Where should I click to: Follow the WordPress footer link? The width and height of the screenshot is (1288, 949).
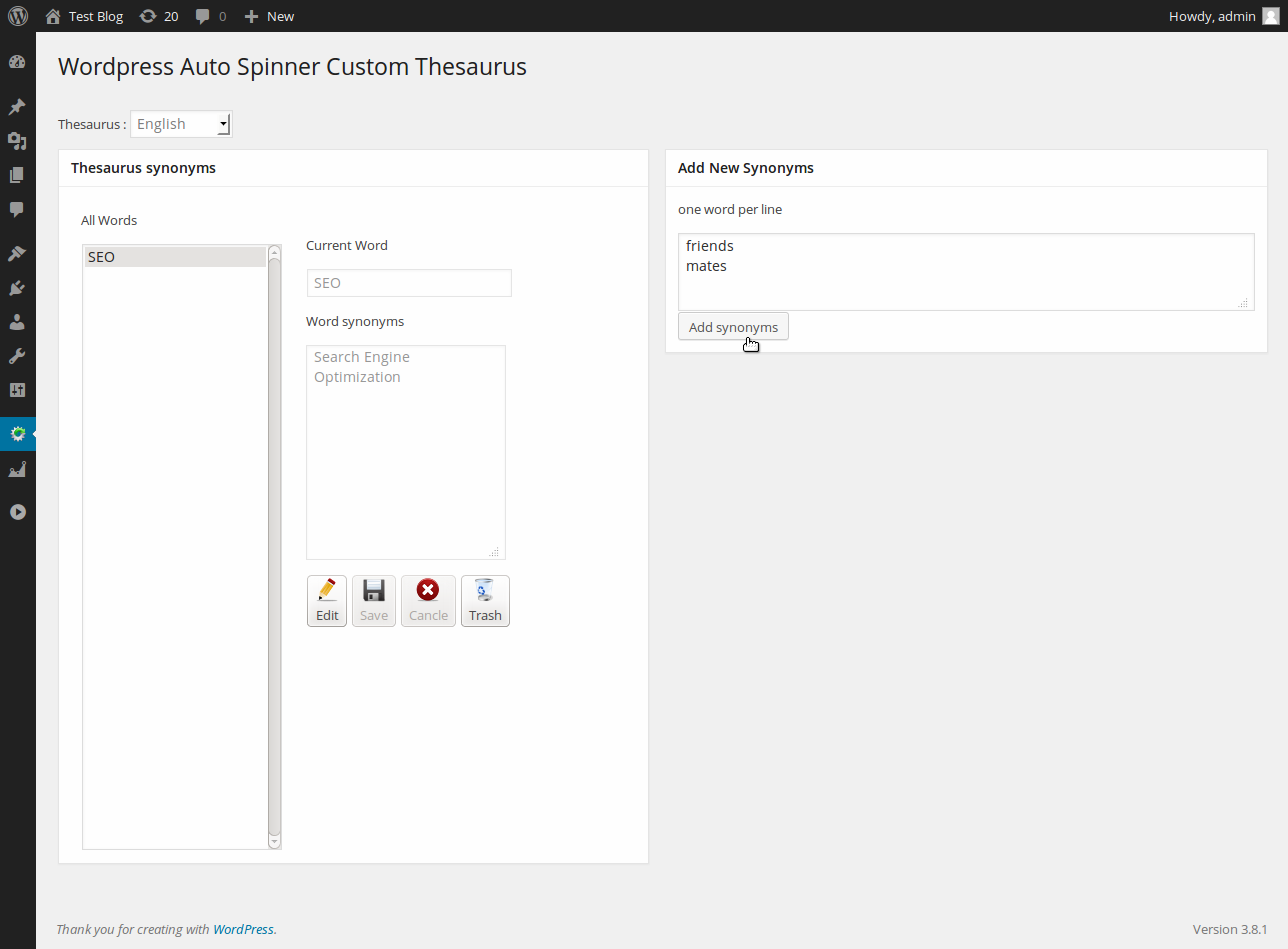click(x=243, y=929)
